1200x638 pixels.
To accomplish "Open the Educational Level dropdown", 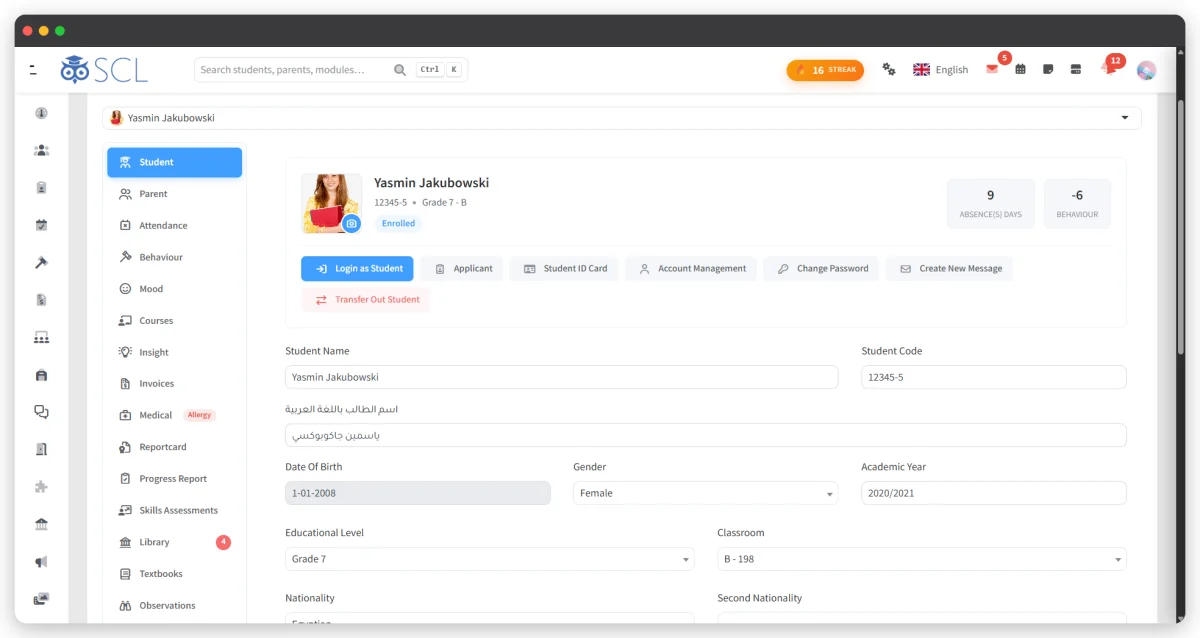I will pyautogui.click(x=489, y=559).
